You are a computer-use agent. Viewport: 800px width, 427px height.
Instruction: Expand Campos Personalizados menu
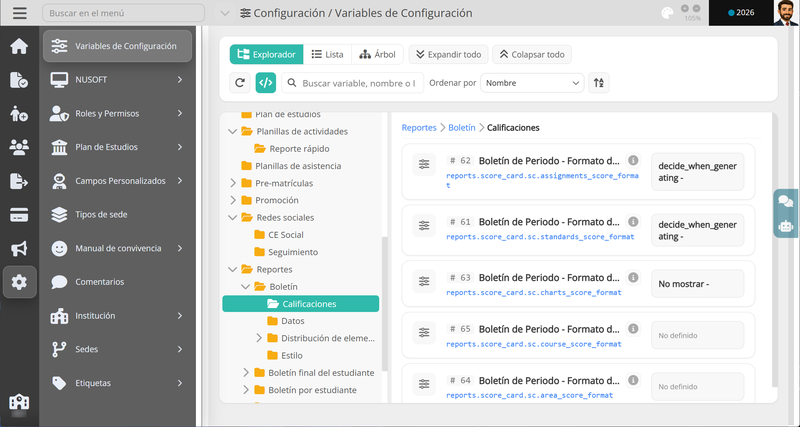pos(117,181)
